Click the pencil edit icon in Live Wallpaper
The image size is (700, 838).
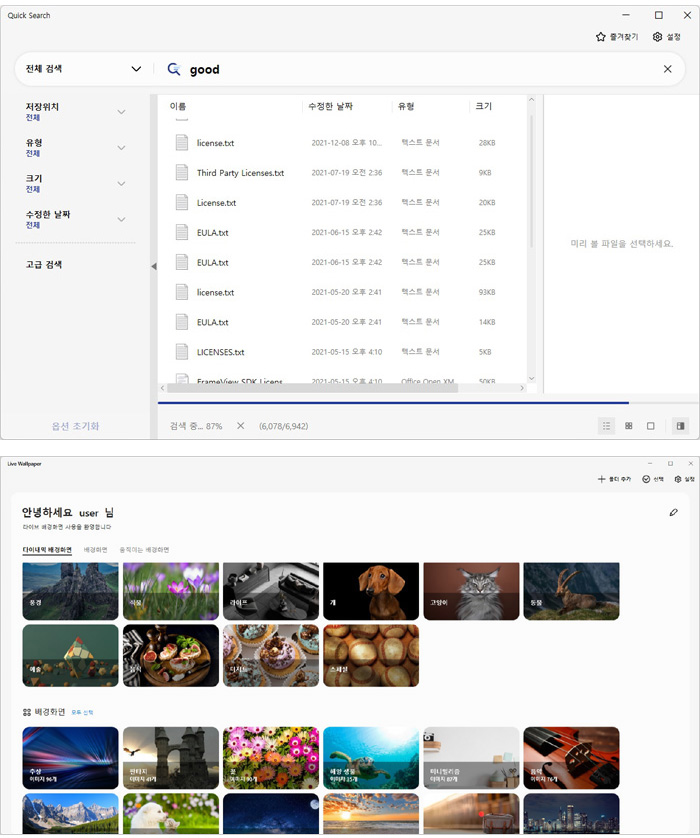click(673, 513)
